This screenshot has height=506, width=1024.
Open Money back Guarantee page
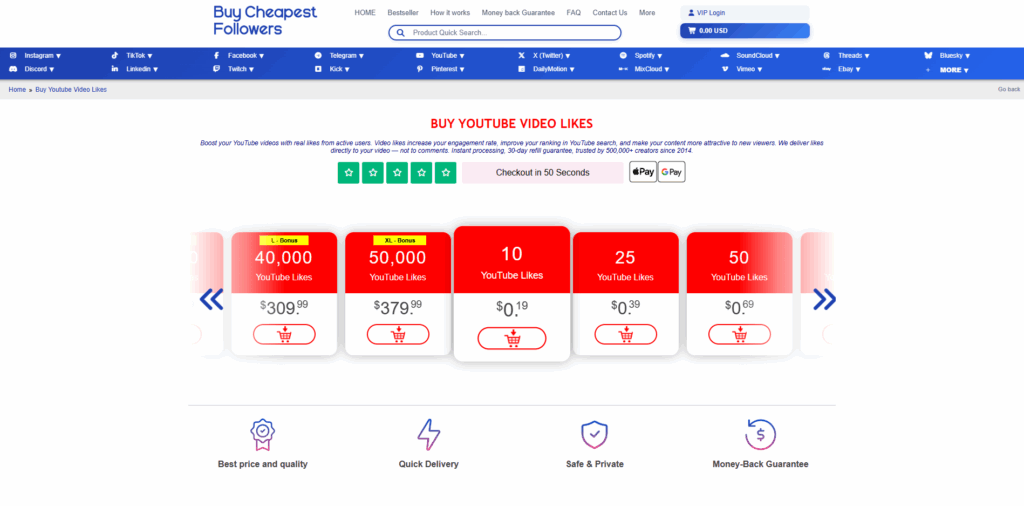[x=518, y=12]
